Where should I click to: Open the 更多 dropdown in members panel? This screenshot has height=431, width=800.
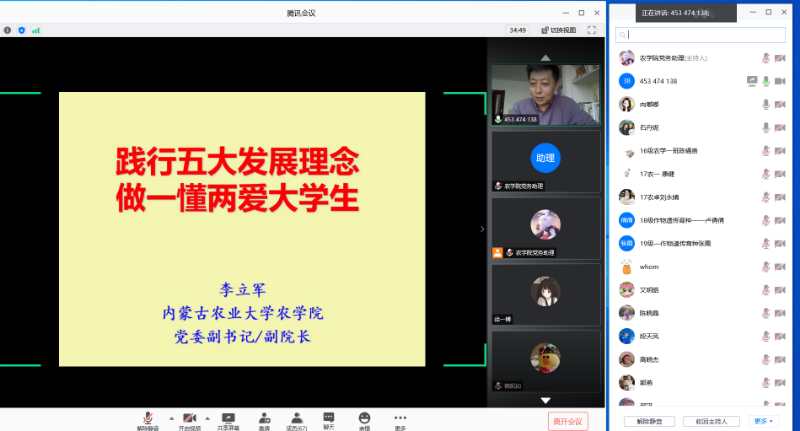(x=763, y=421)
